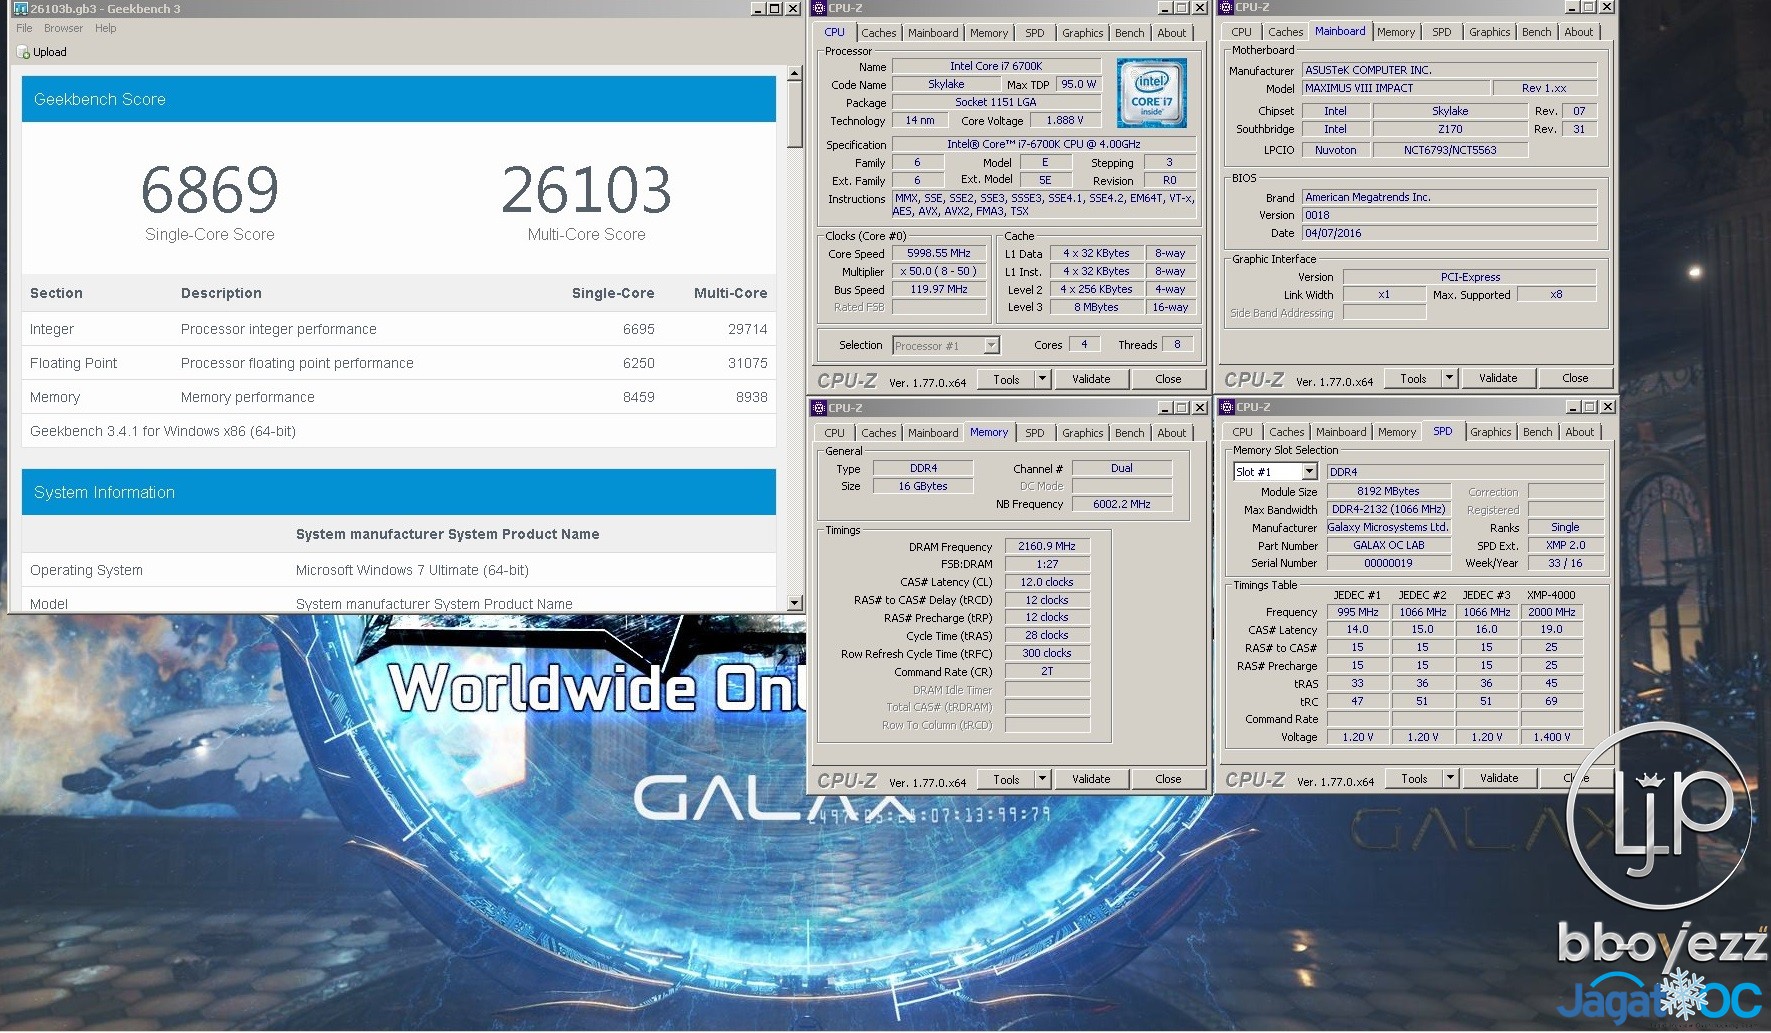Click the Geekbench Score section header
Screen dimensions: 1771x1033
pyautogui.click(x=399, y=99)
